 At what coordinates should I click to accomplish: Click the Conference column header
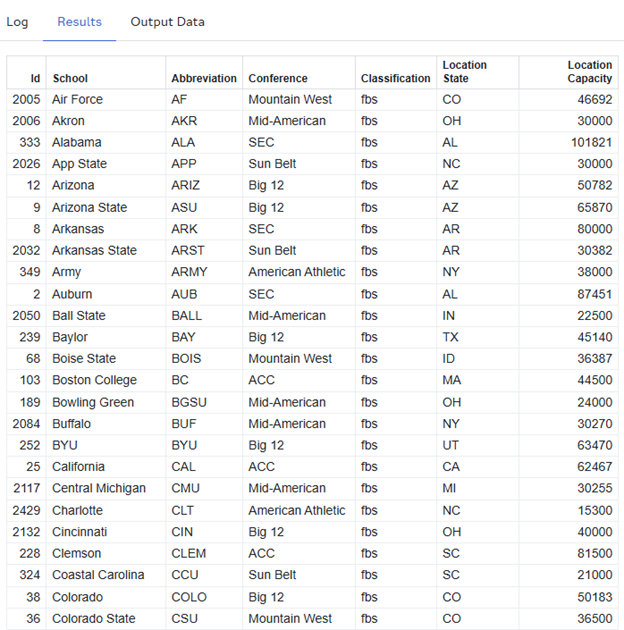[278, 78]
